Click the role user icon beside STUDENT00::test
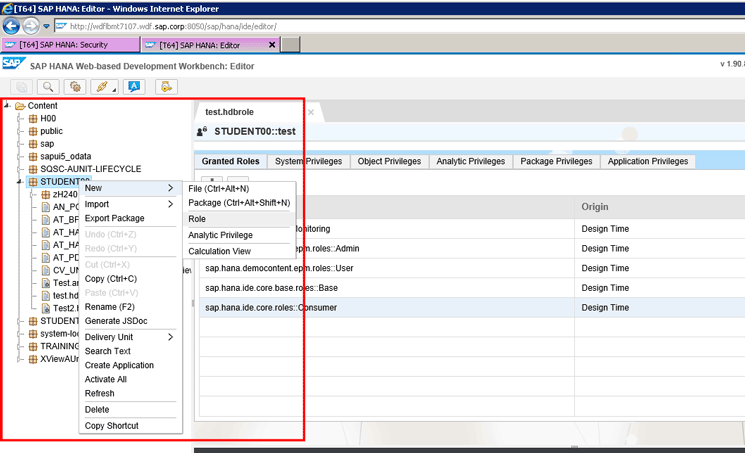The image size is (745, 453). (202, 132)
